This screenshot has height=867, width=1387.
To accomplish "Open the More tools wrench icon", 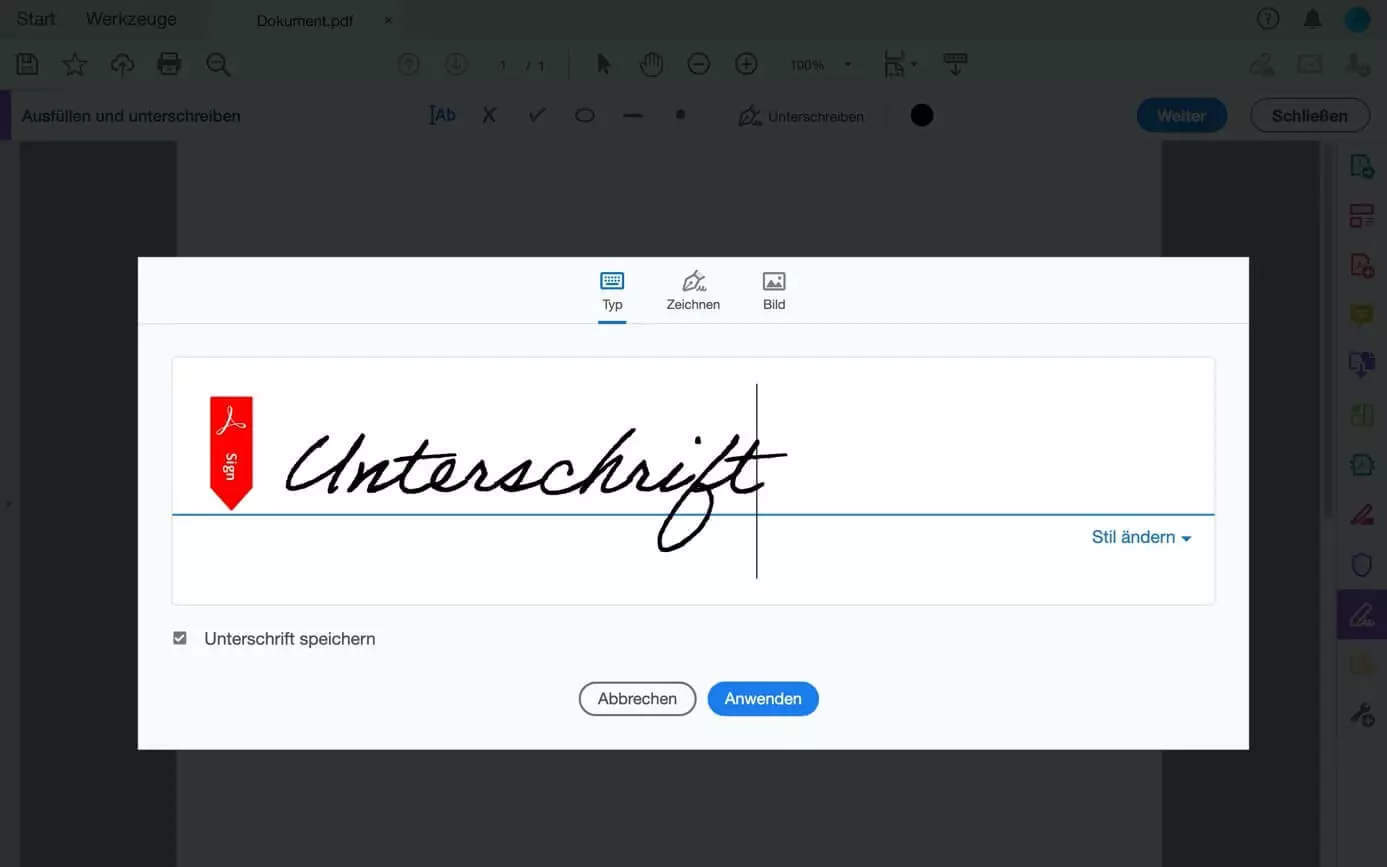I will (x=1362, y=714).
